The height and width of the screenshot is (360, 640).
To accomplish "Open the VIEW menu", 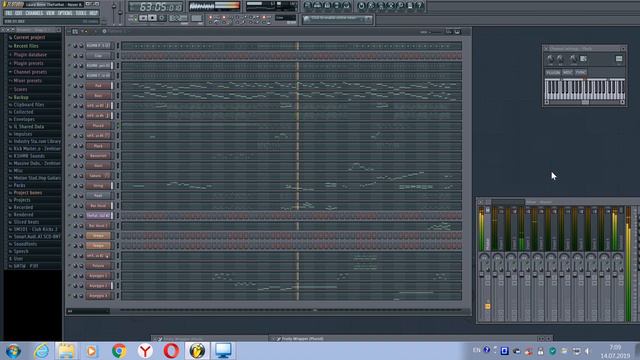I will click(50, 13).
